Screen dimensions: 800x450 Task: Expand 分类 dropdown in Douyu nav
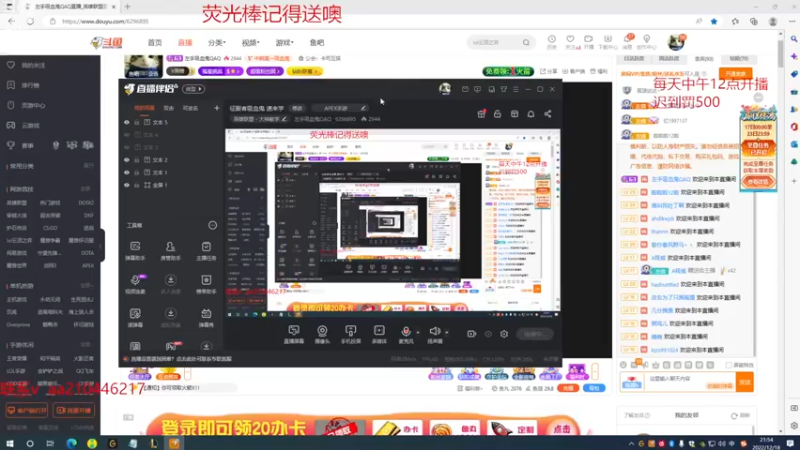[216, 43]
